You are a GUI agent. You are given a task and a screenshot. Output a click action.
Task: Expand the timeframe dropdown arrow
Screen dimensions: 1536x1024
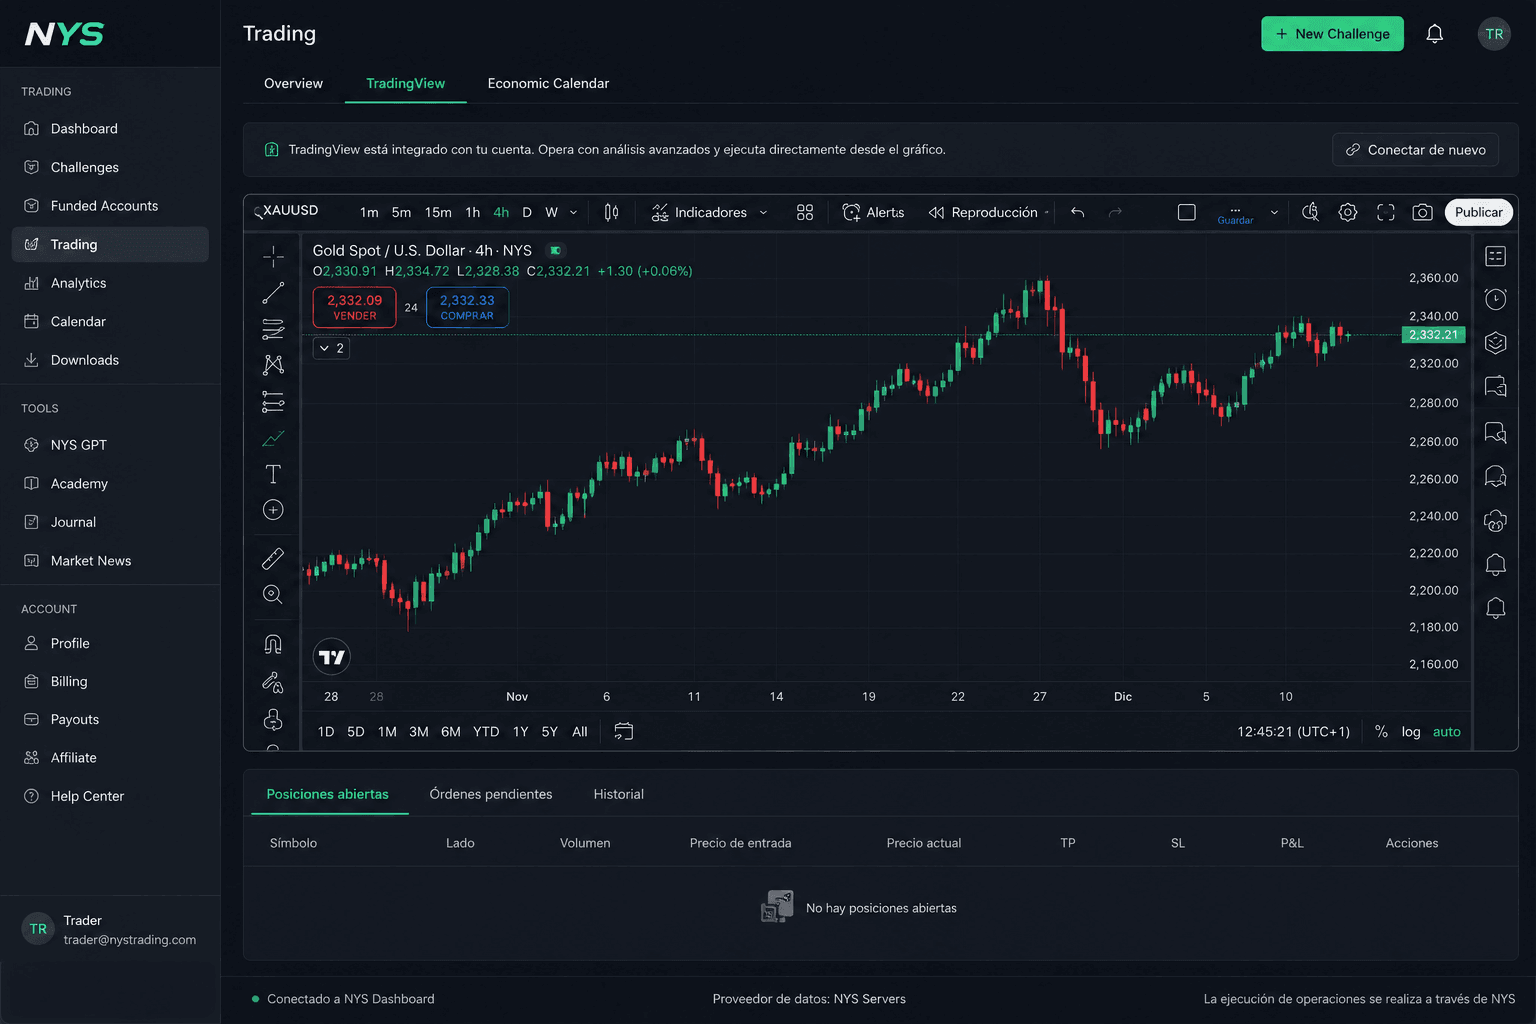[x=574, y=212]
